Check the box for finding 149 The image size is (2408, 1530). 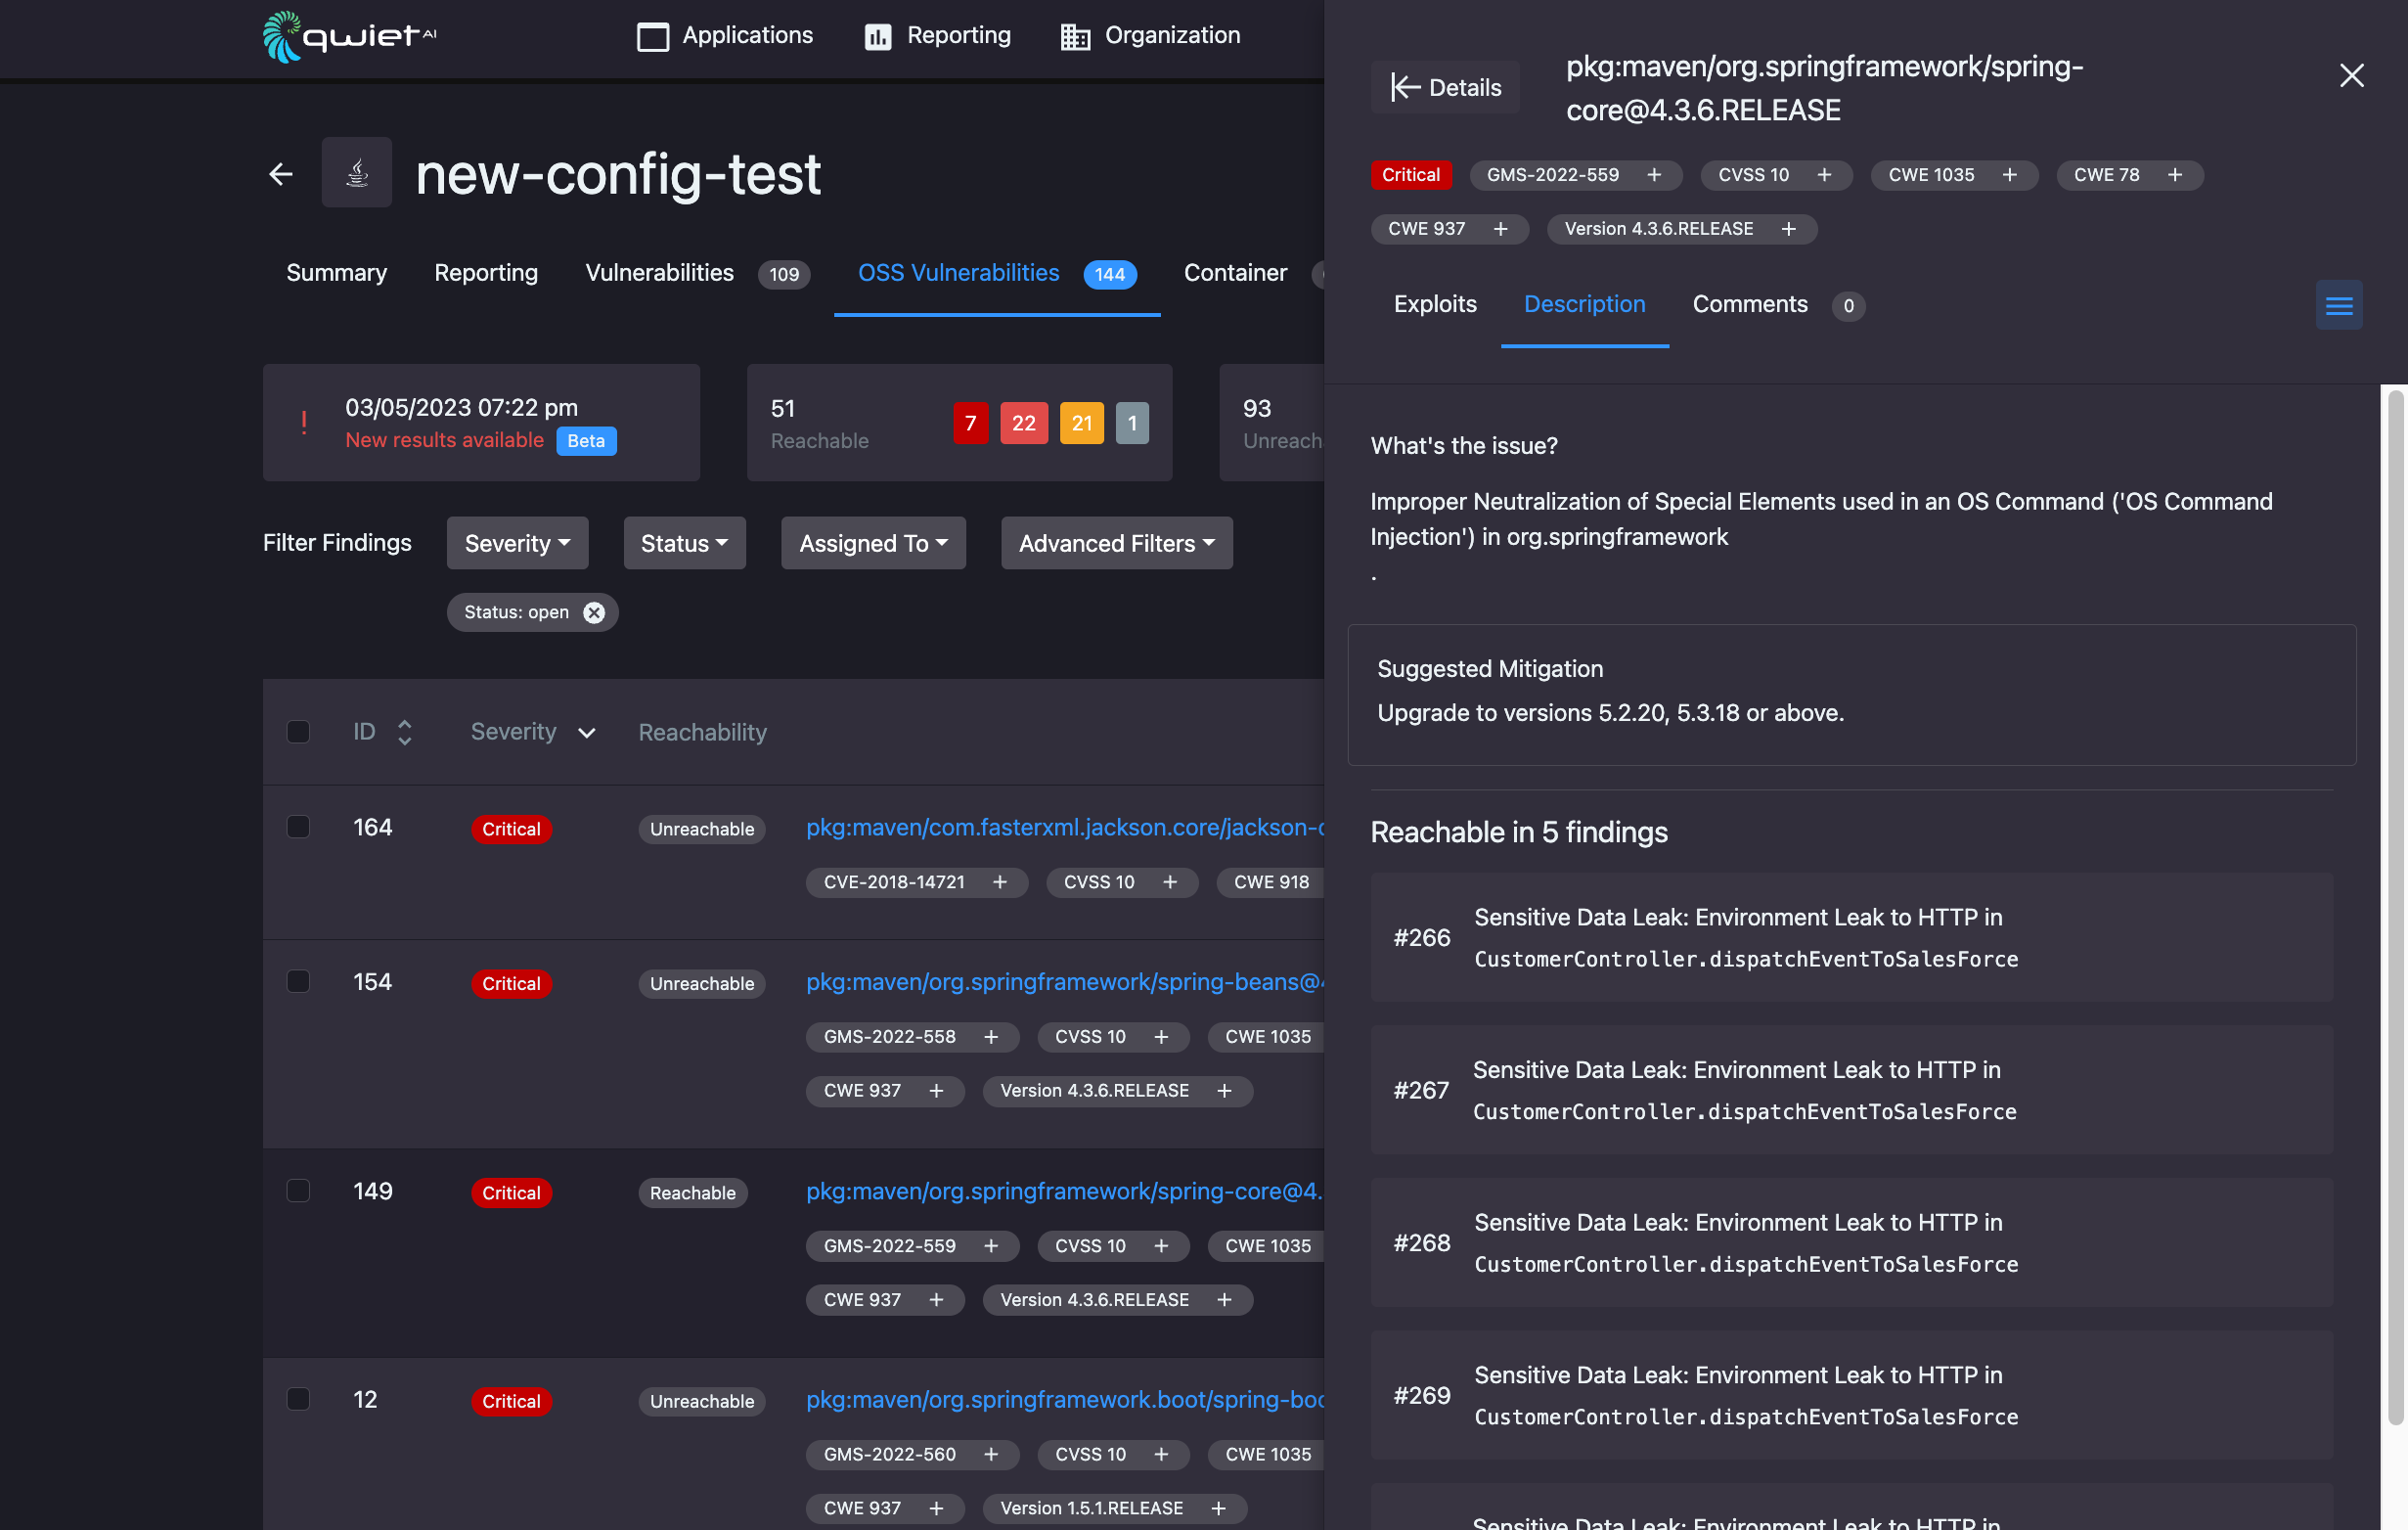(298, 1191)
